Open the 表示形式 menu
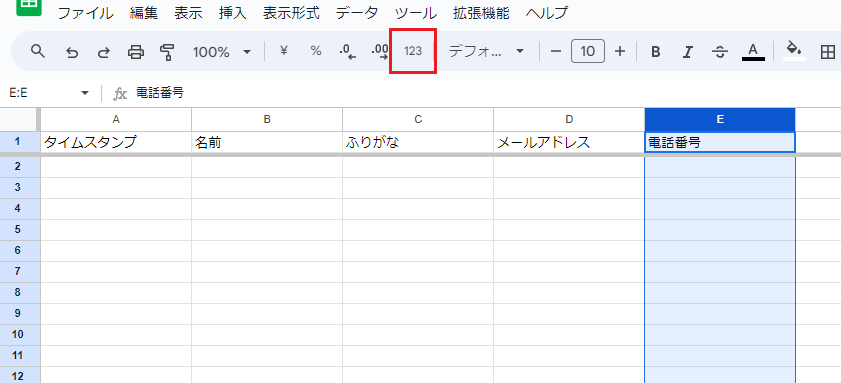Screen dimensions: 841x383 291,13
